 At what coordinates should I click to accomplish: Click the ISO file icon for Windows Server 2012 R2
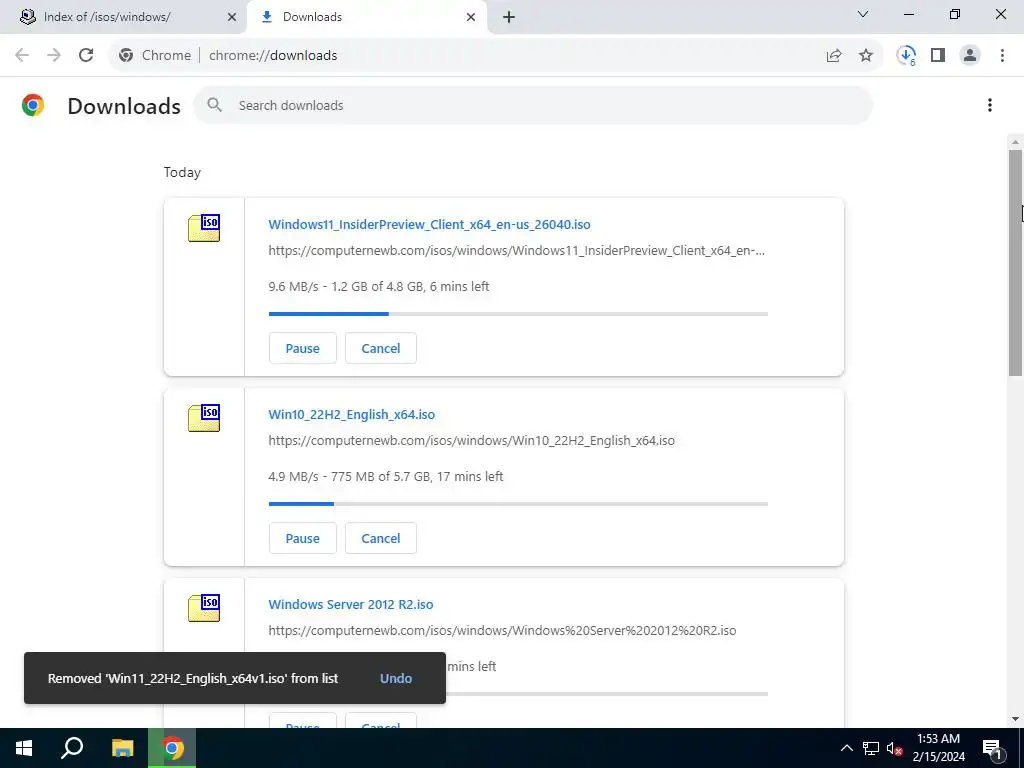pos(204,608)
